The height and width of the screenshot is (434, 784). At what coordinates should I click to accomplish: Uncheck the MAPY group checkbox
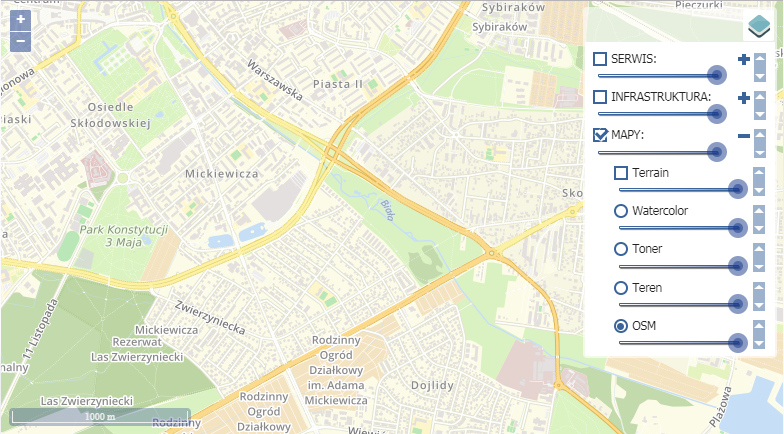[x=600, y=135]
